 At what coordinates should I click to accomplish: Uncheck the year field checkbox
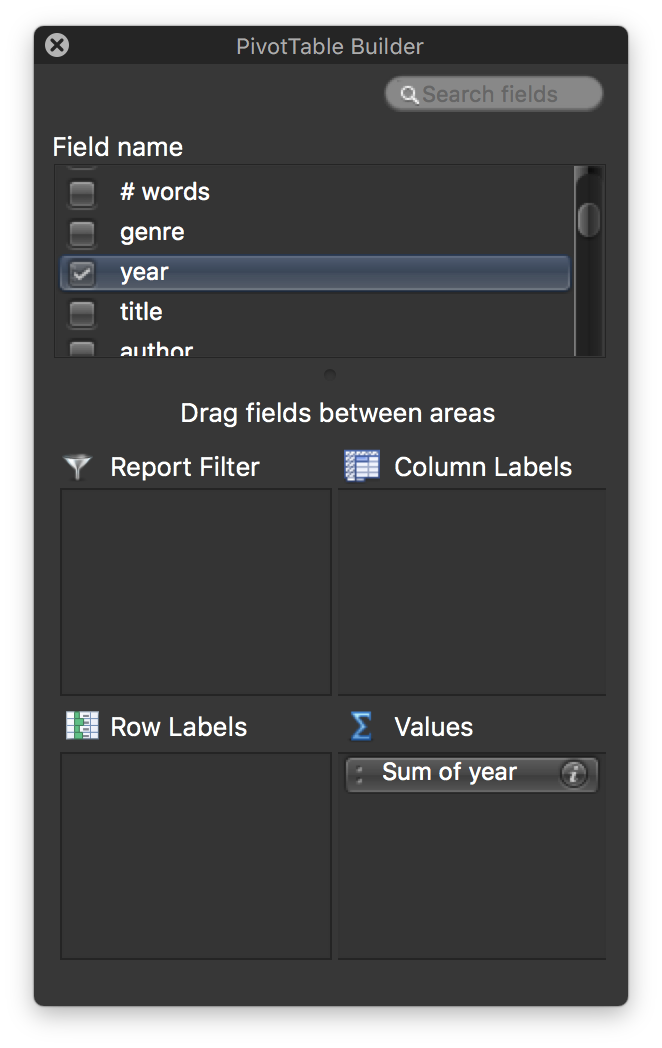click(82, 273)
